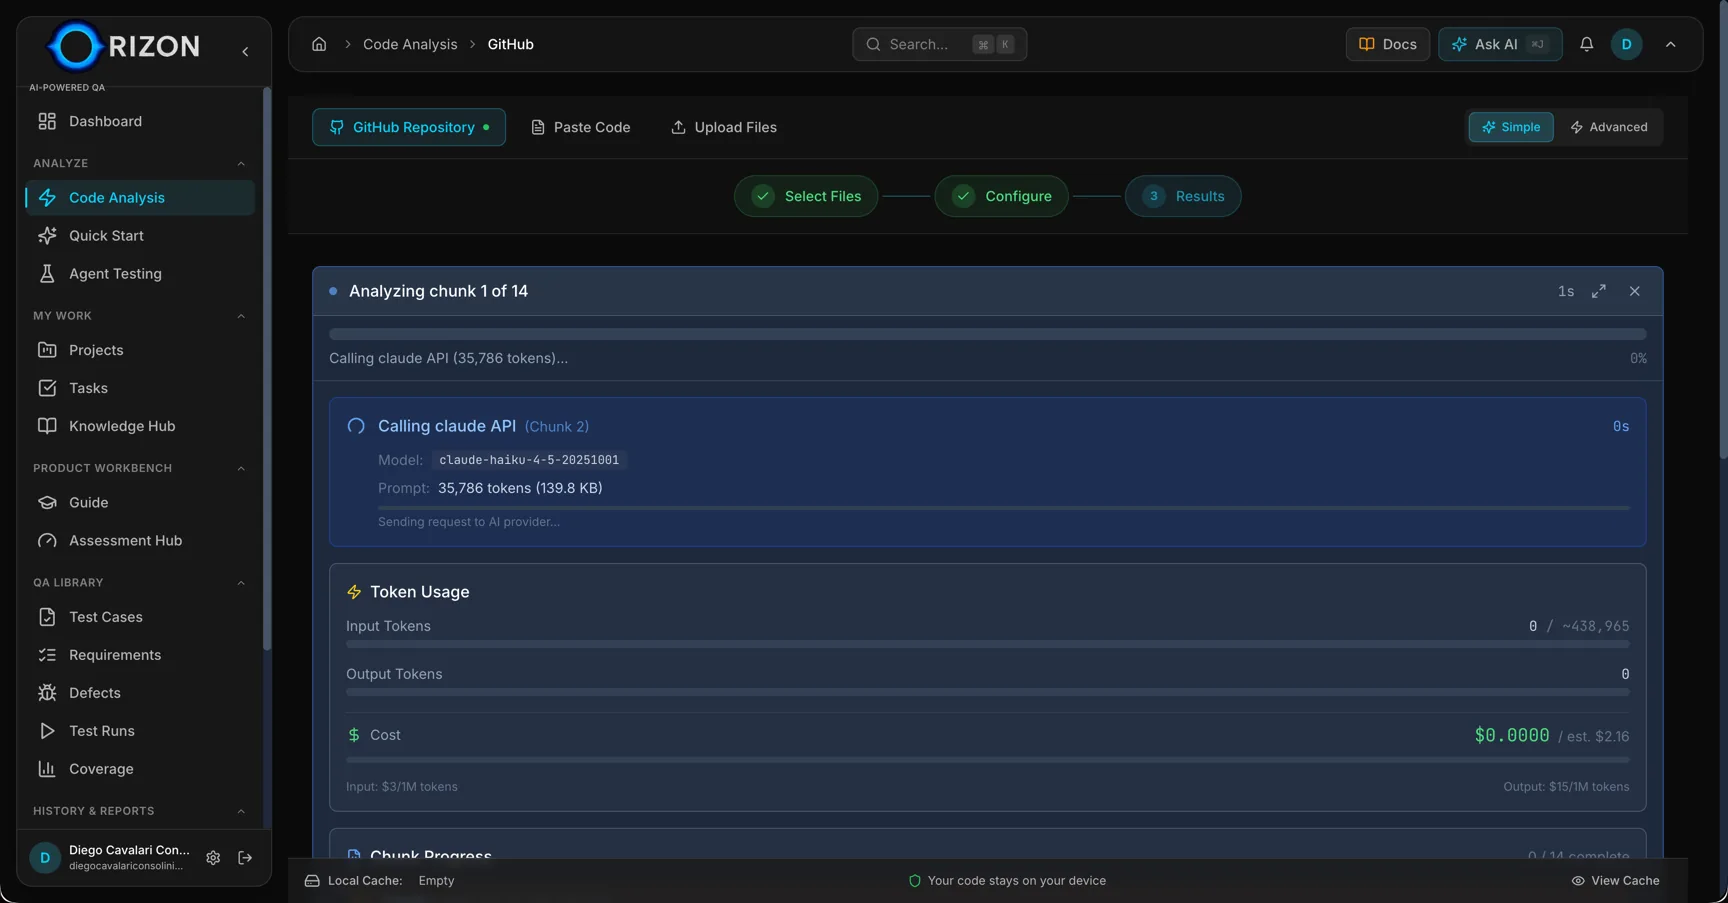Screen dimensions: 1728x903
Task: Select the Paste Code tab
Action: 580,127
